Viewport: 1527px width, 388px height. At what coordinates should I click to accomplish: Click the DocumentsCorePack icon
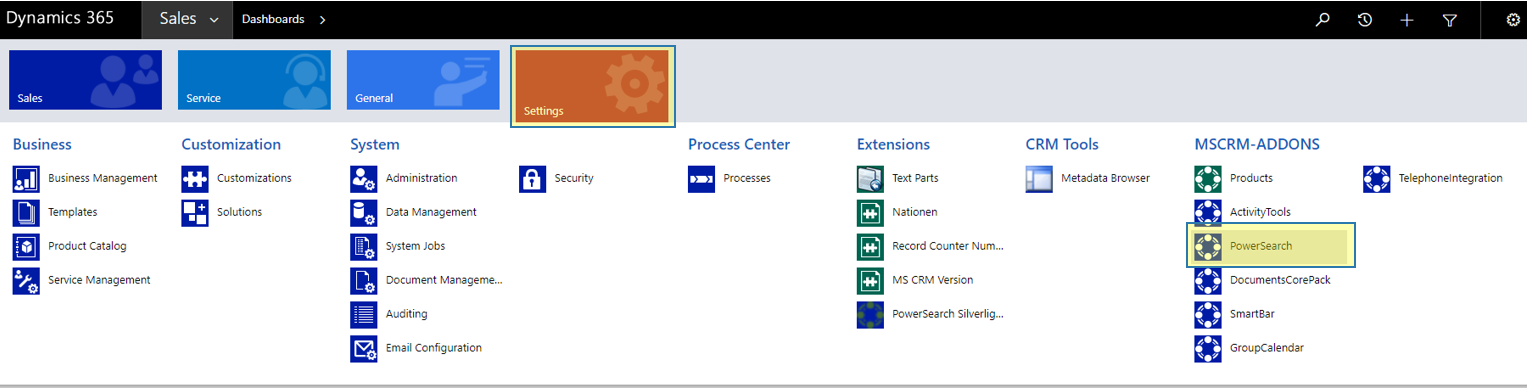1209,281
